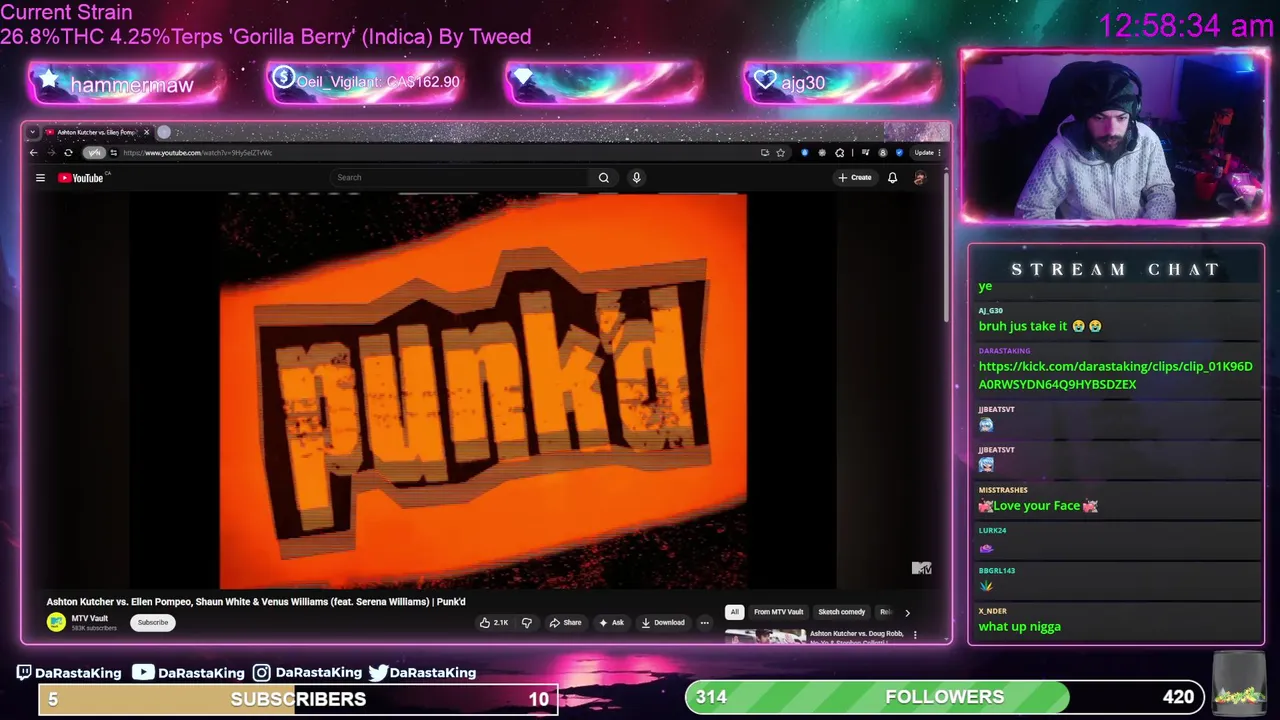Click the ajg30 overlay label
Image resolution: width=1280 pixels, height=720 pixels.
pos(803,83)
